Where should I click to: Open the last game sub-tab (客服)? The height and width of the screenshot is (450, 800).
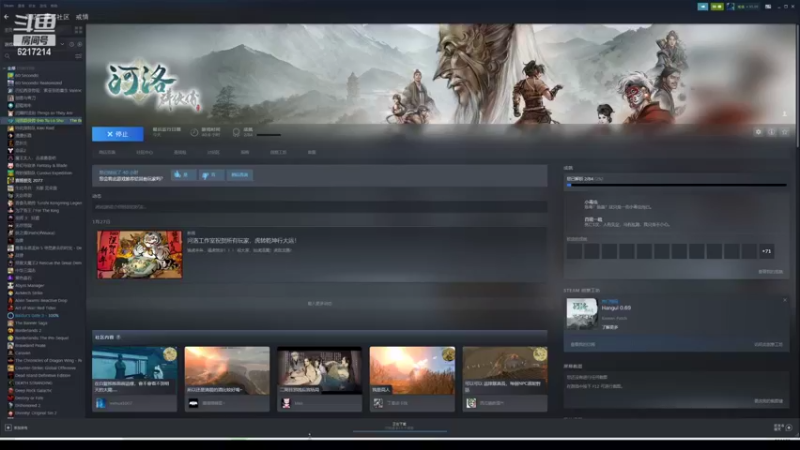pyautogui.click(x=312, y=153)
